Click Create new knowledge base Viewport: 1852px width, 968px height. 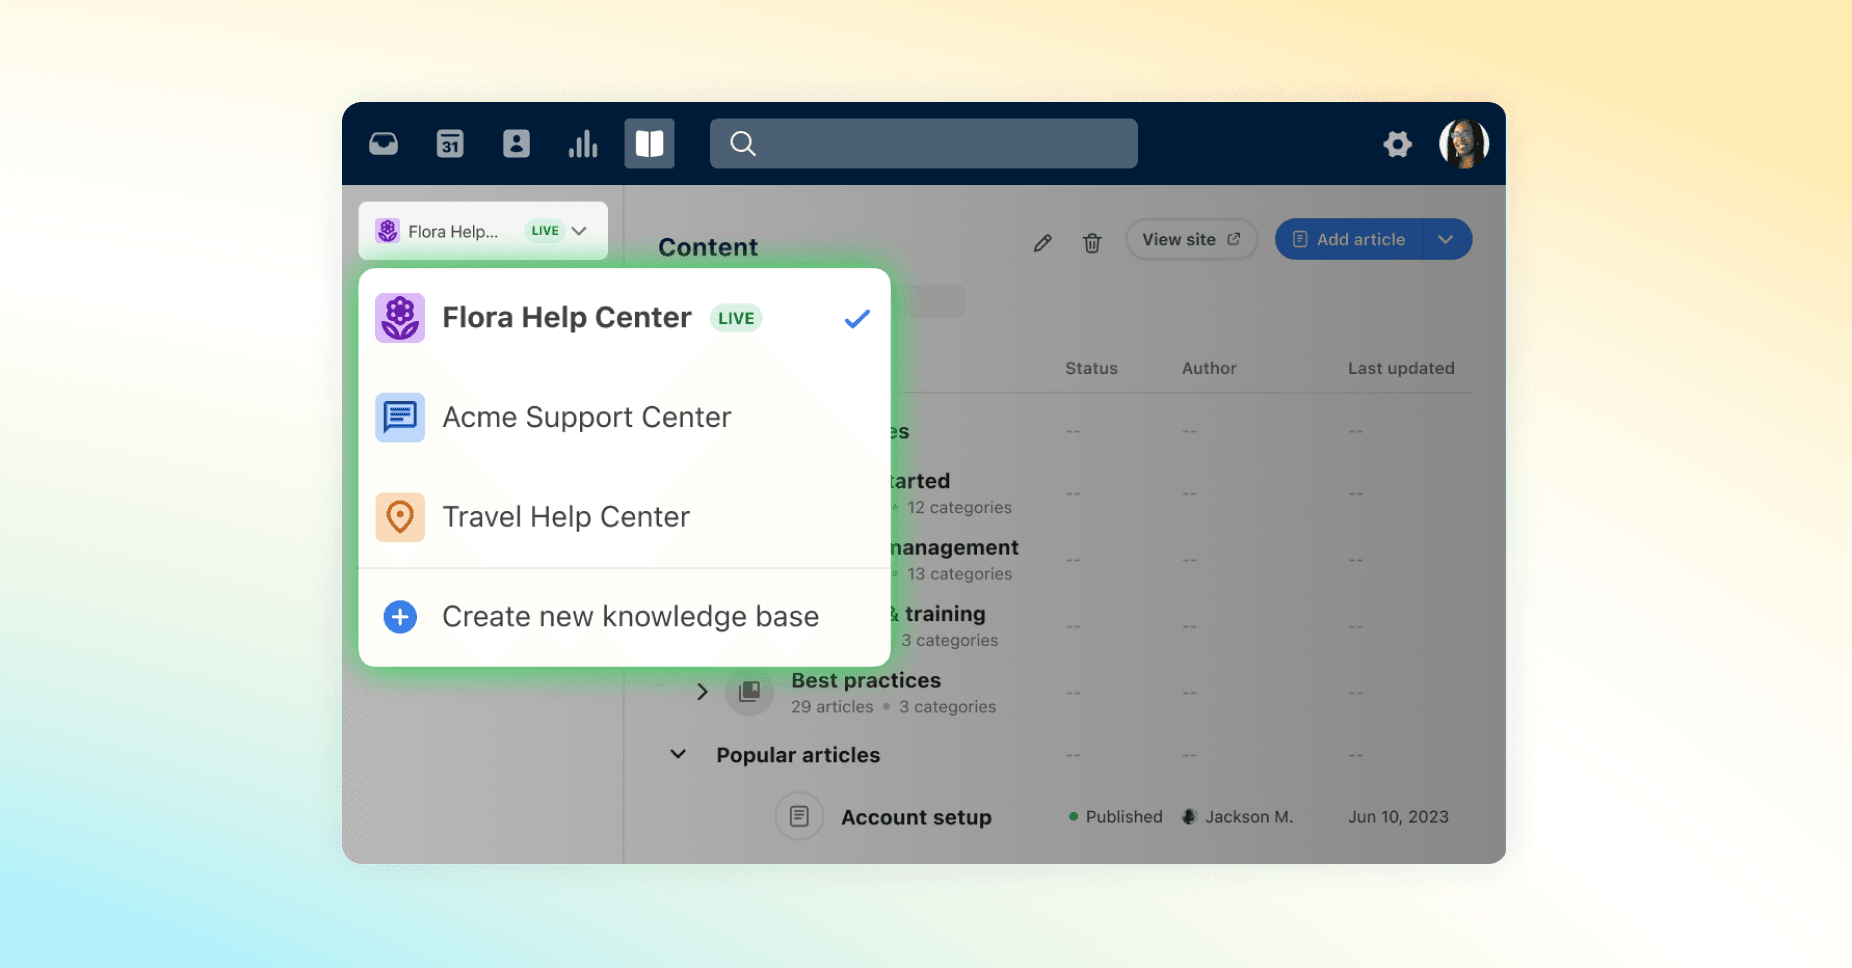click(x=630, y=616)
